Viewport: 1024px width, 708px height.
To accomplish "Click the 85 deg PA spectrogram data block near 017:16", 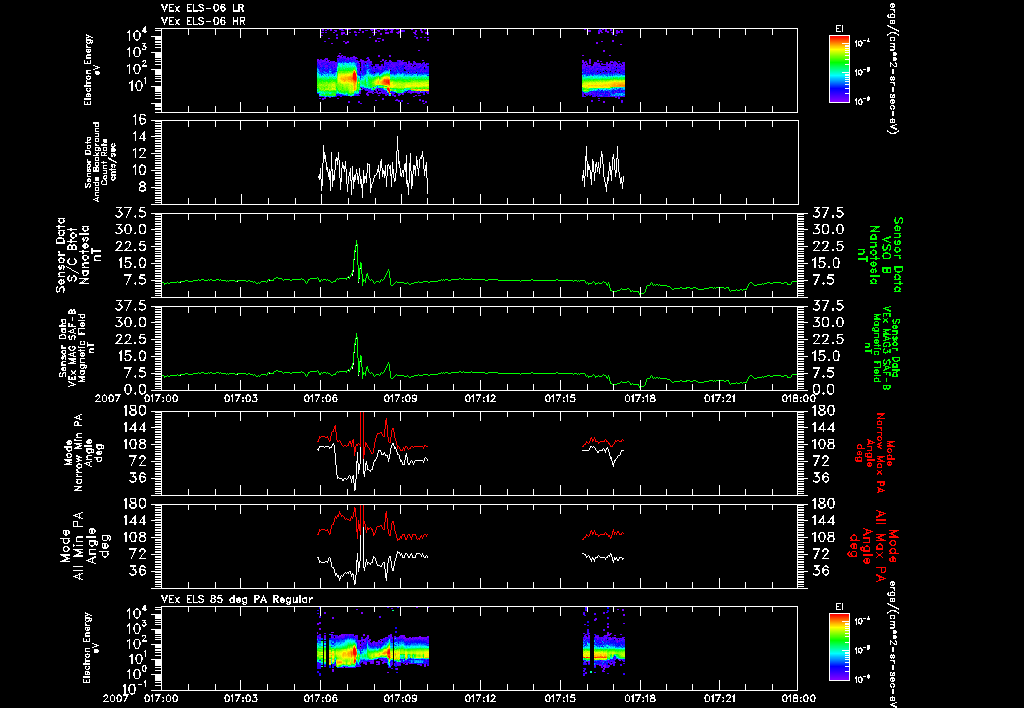I will pos(604,651).
